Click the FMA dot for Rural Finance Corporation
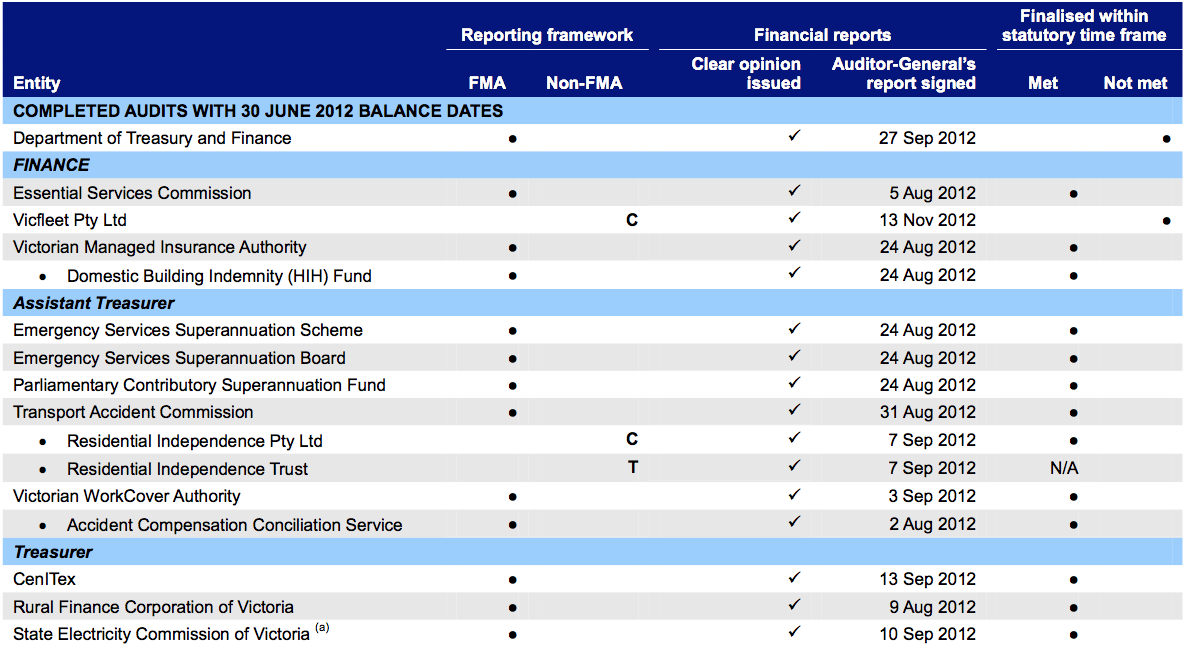The image size is (1187, 650). click(x=512, y=608)
